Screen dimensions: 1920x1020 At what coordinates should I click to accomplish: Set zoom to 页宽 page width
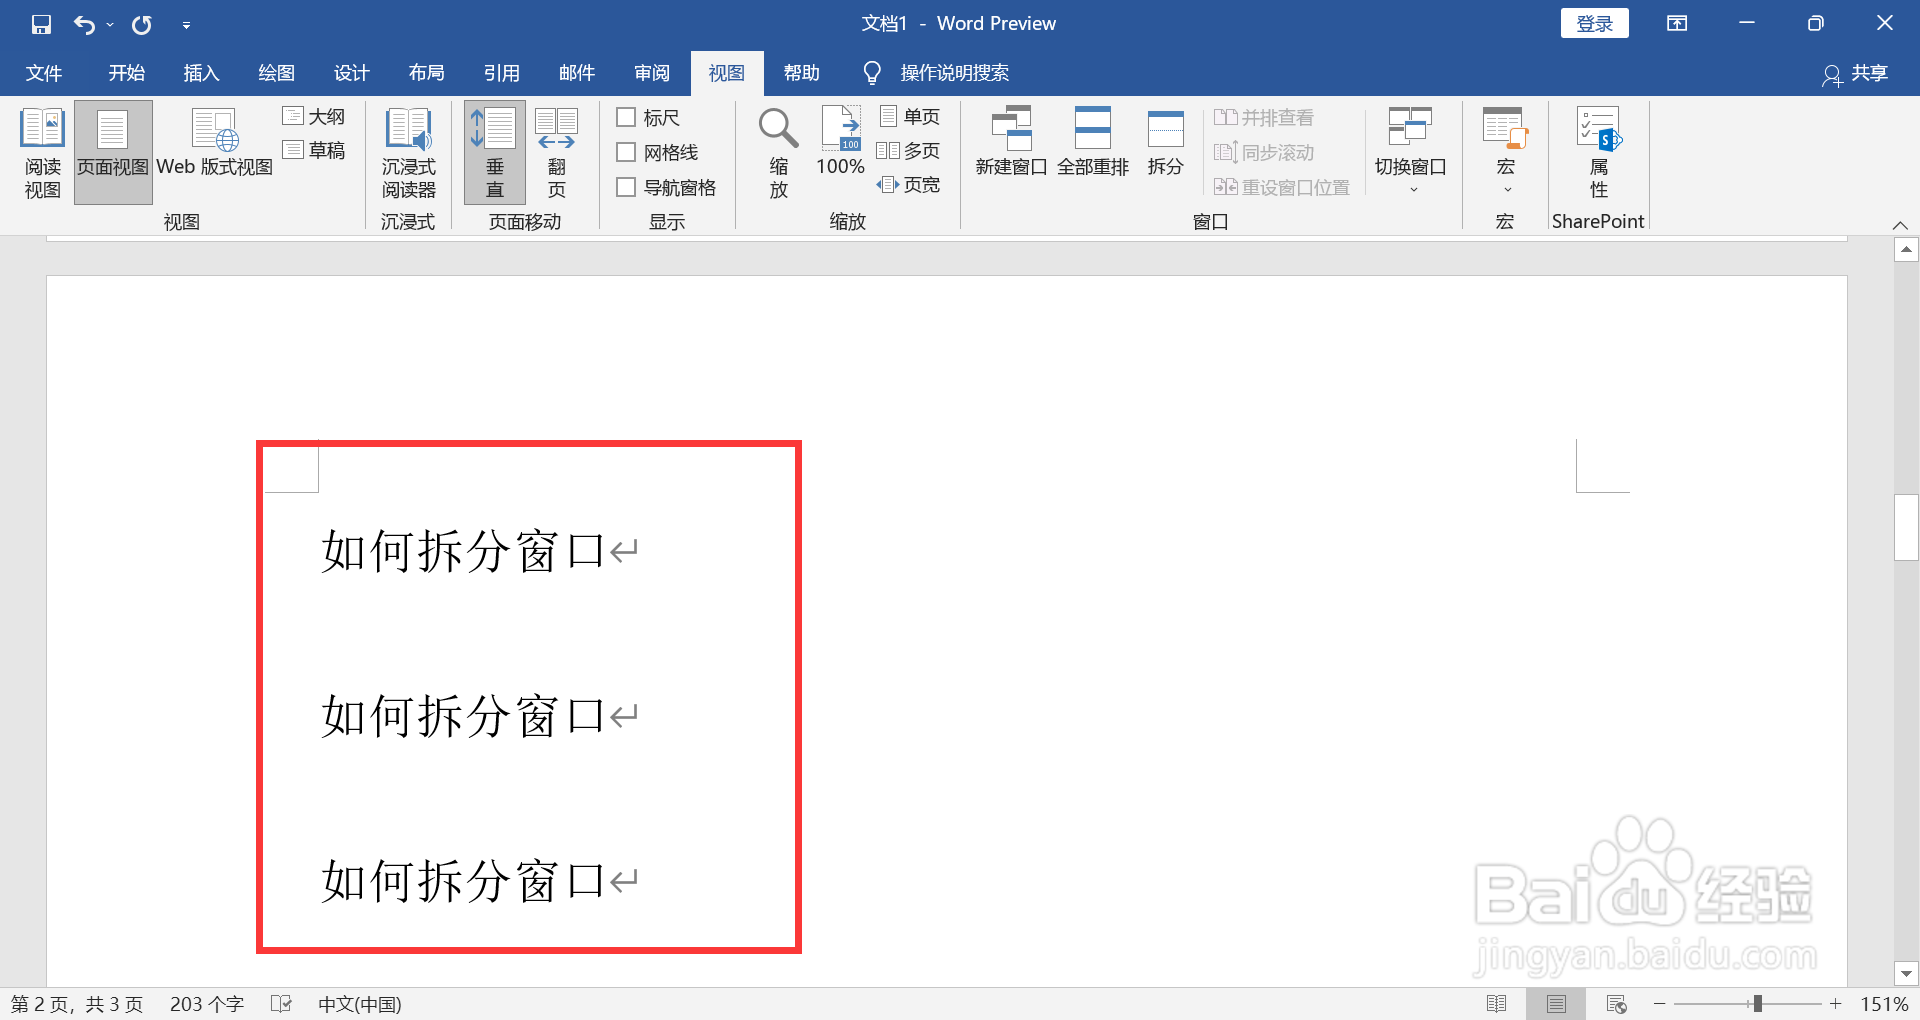[x=908, y=184]
